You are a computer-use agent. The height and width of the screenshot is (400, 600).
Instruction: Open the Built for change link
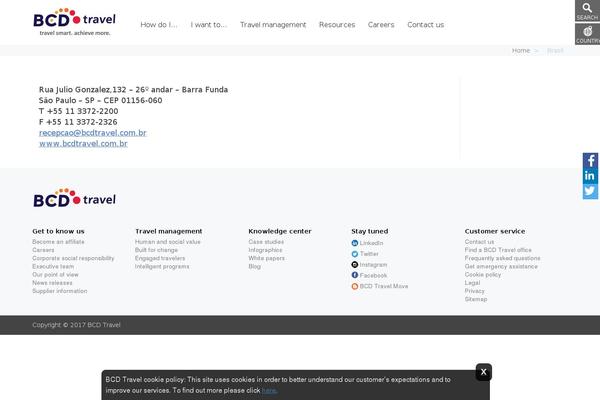click(x=156, y=250)
